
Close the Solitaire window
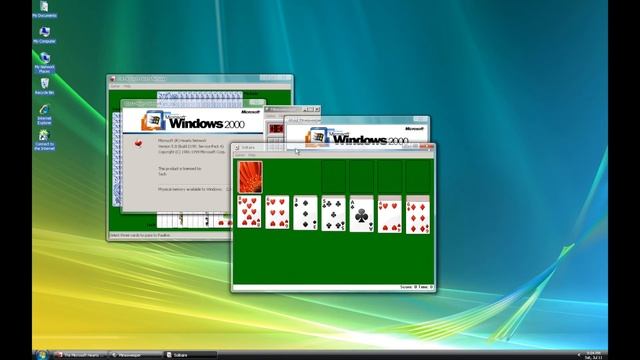point(427,147)
